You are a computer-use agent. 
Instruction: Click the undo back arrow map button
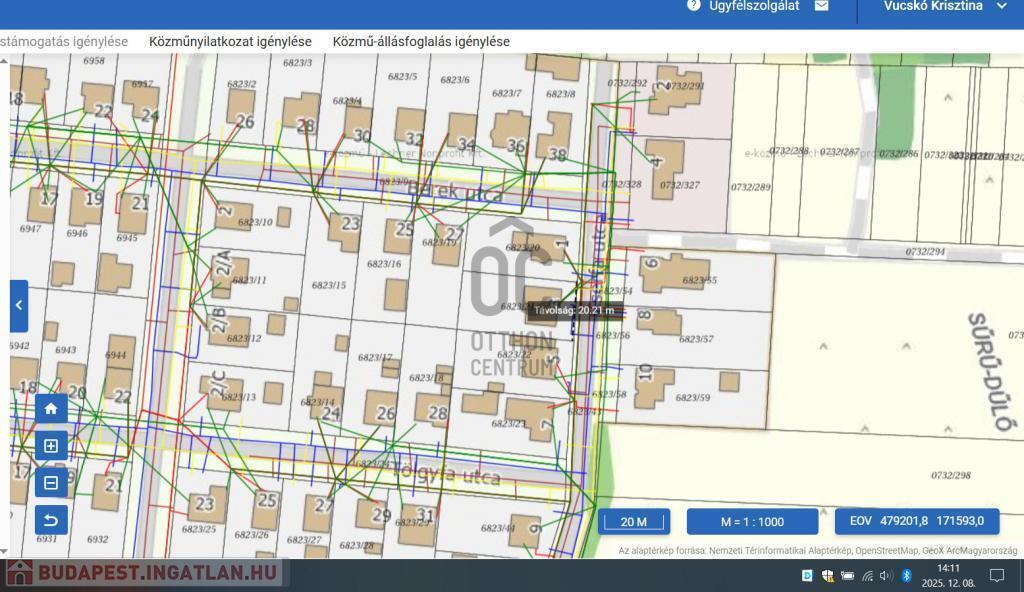51,520
